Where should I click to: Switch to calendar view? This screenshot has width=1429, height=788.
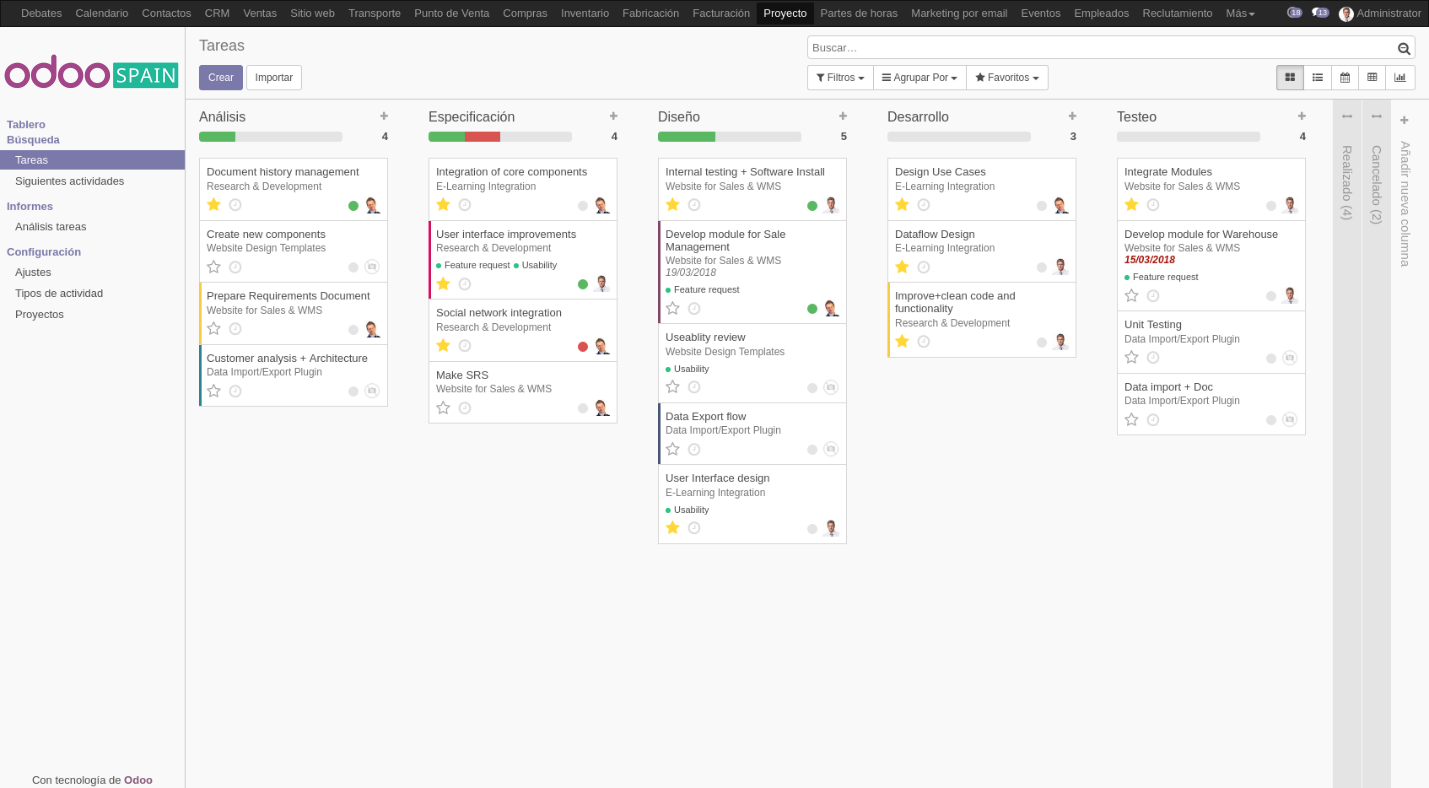[1345, 77]
